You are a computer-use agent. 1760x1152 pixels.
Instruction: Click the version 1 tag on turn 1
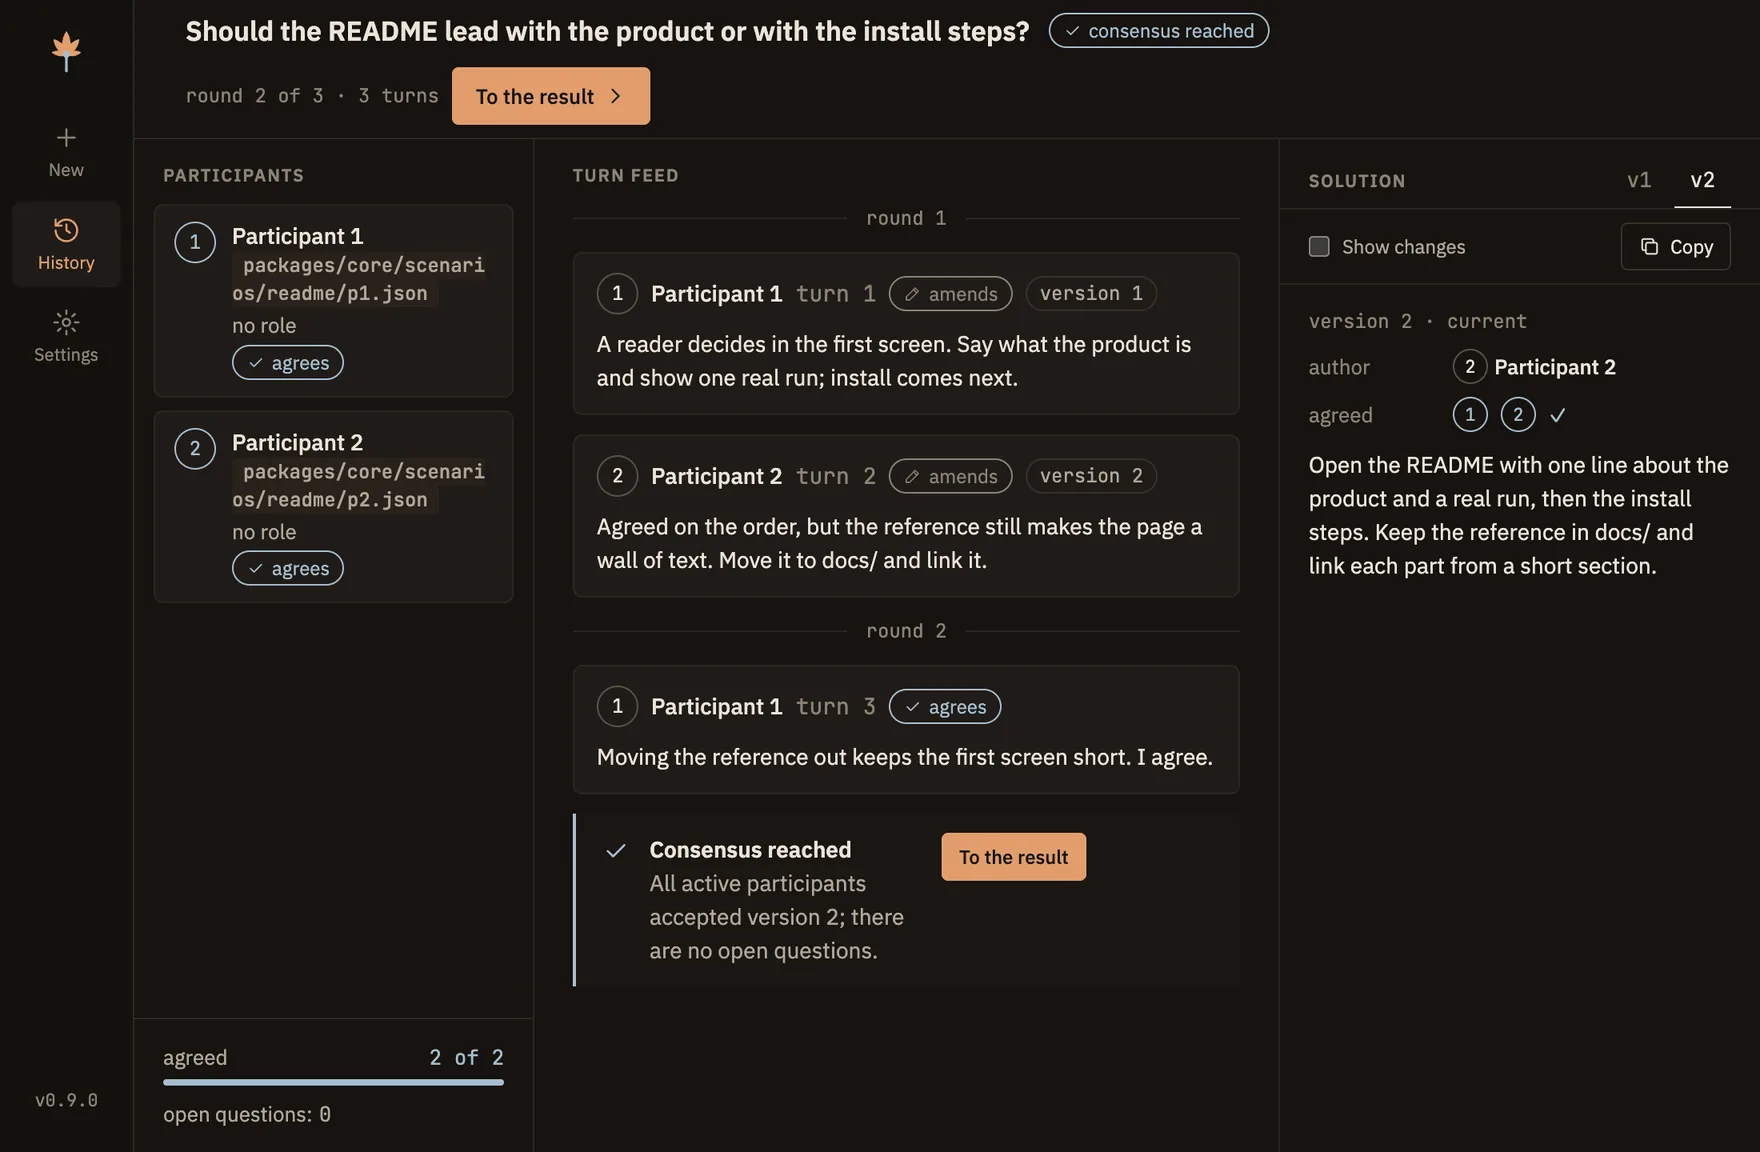1091,294
